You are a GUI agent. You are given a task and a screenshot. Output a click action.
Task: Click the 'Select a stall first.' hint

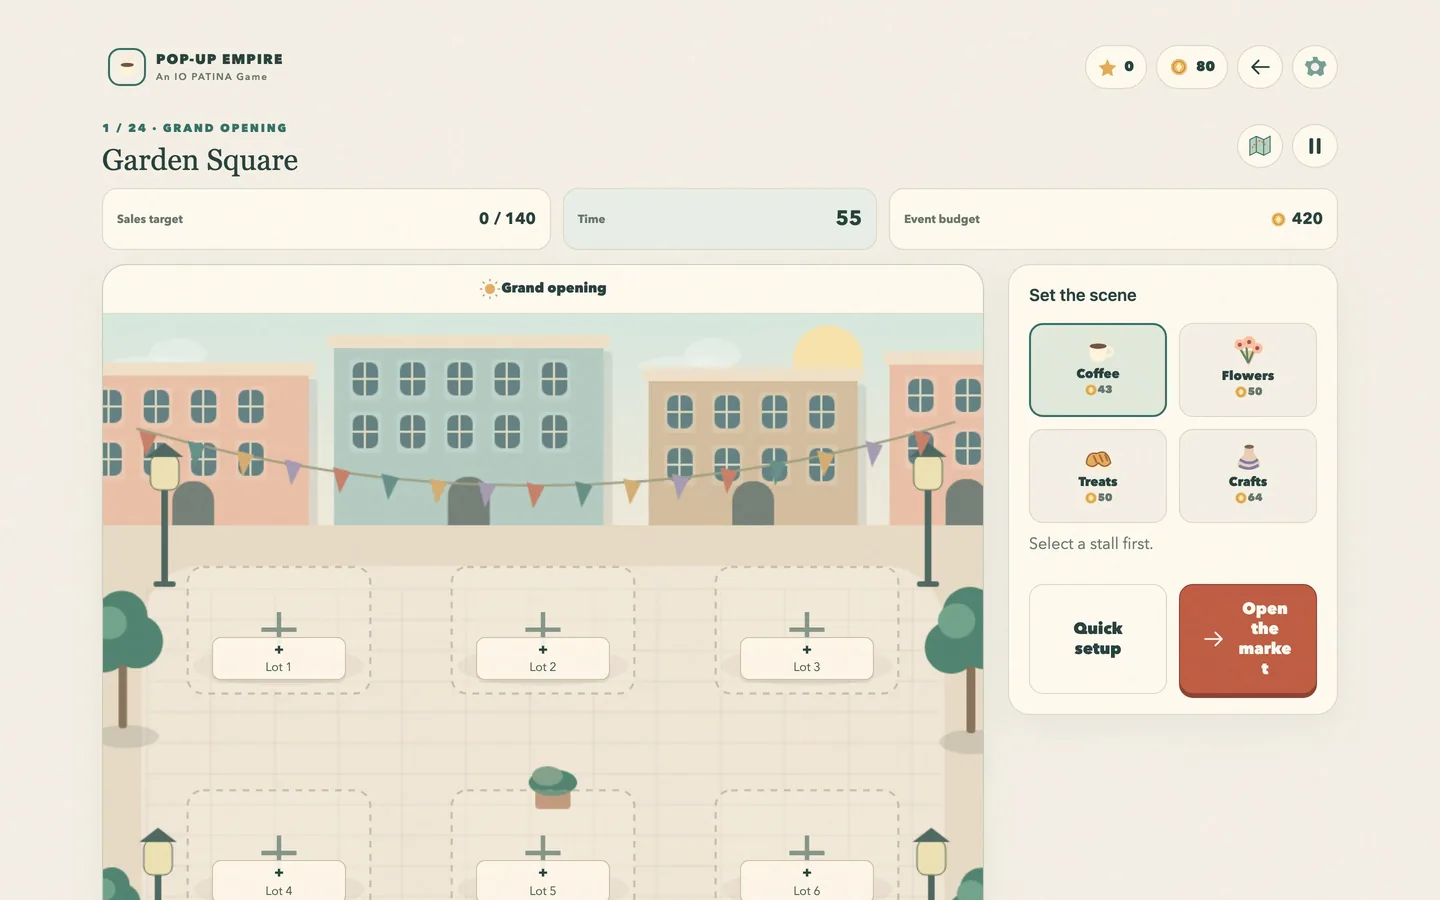1091,544
